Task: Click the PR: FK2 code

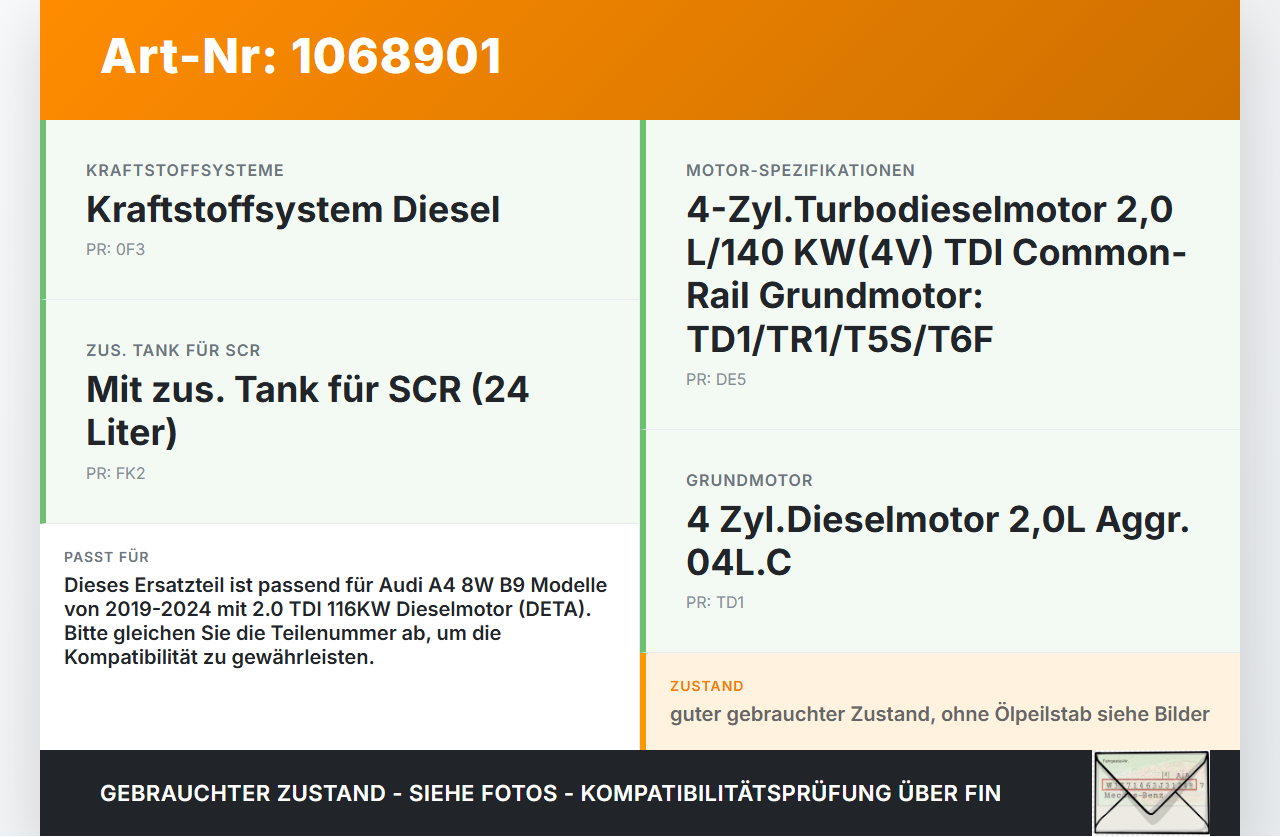Action: coord(116,473)
